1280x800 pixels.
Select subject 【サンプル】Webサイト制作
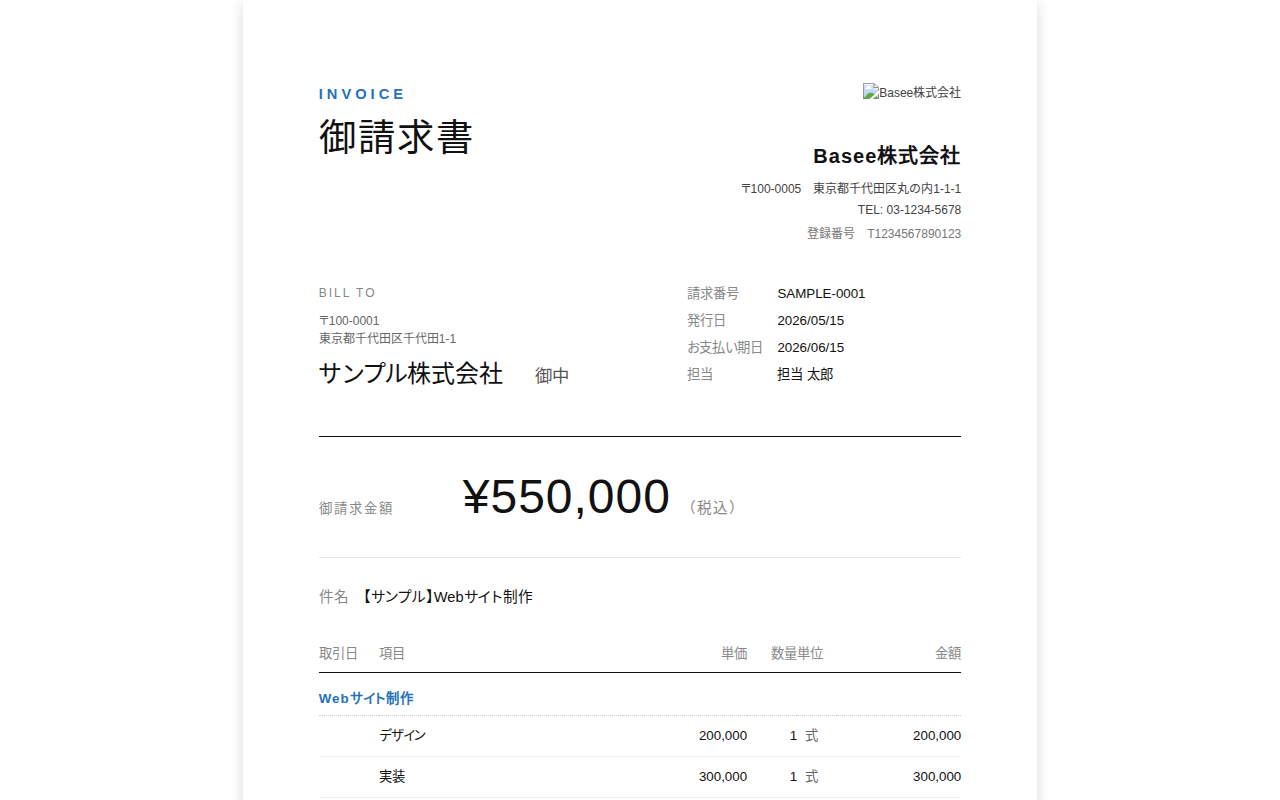tap(446, 597)
